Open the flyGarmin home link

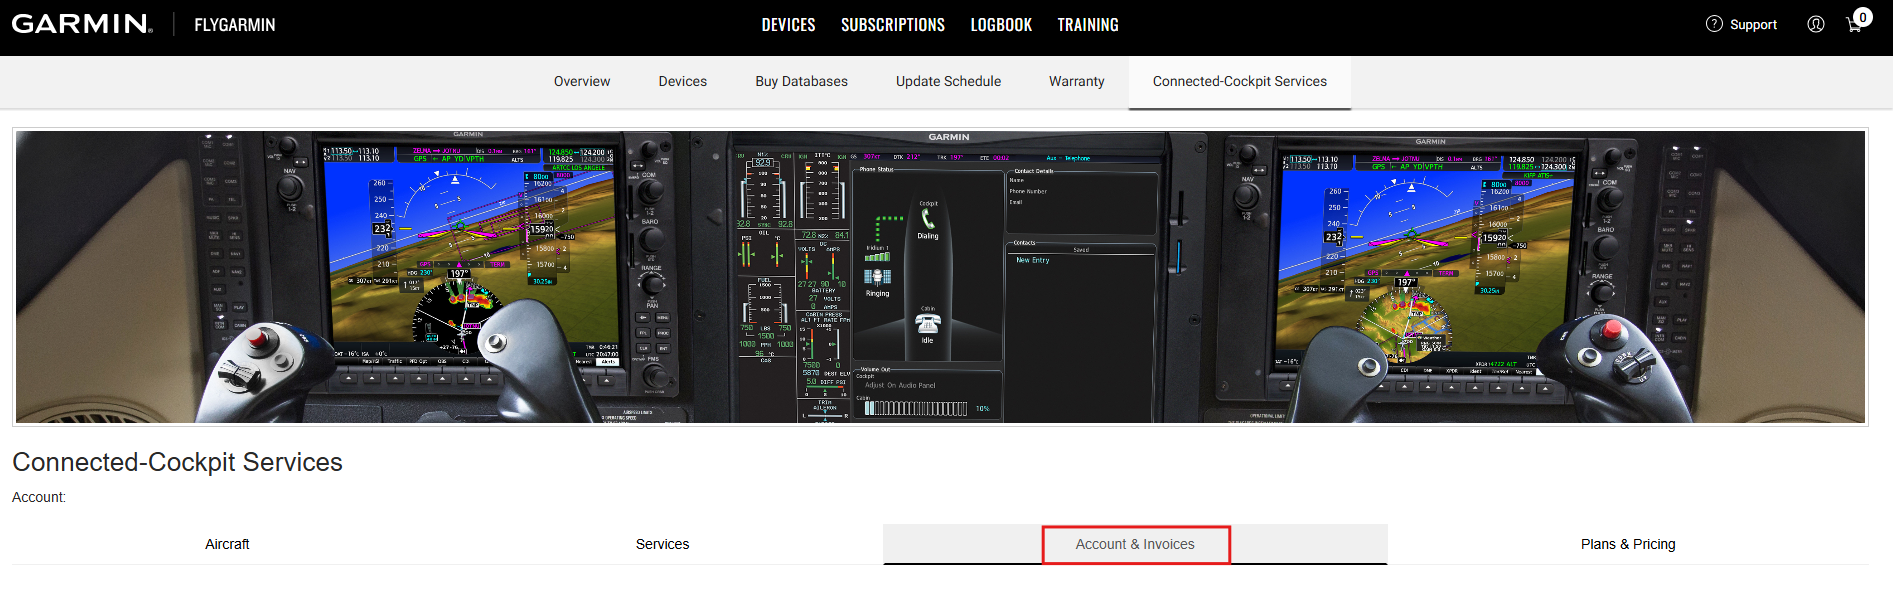coord(235,25)
